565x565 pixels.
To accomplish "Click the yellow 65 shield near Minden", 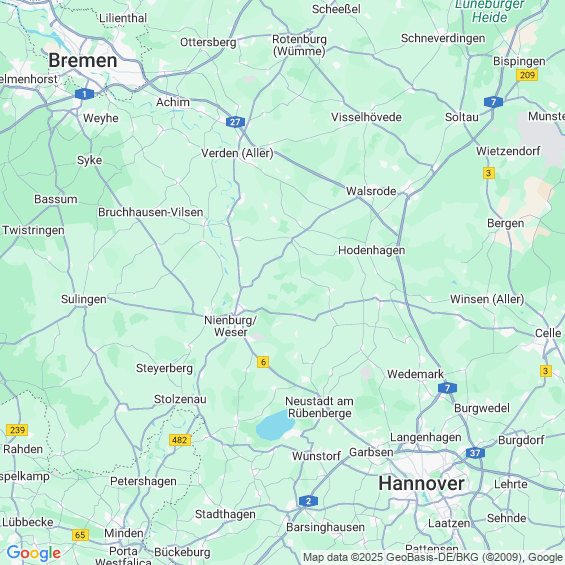I will coord(80,535).
